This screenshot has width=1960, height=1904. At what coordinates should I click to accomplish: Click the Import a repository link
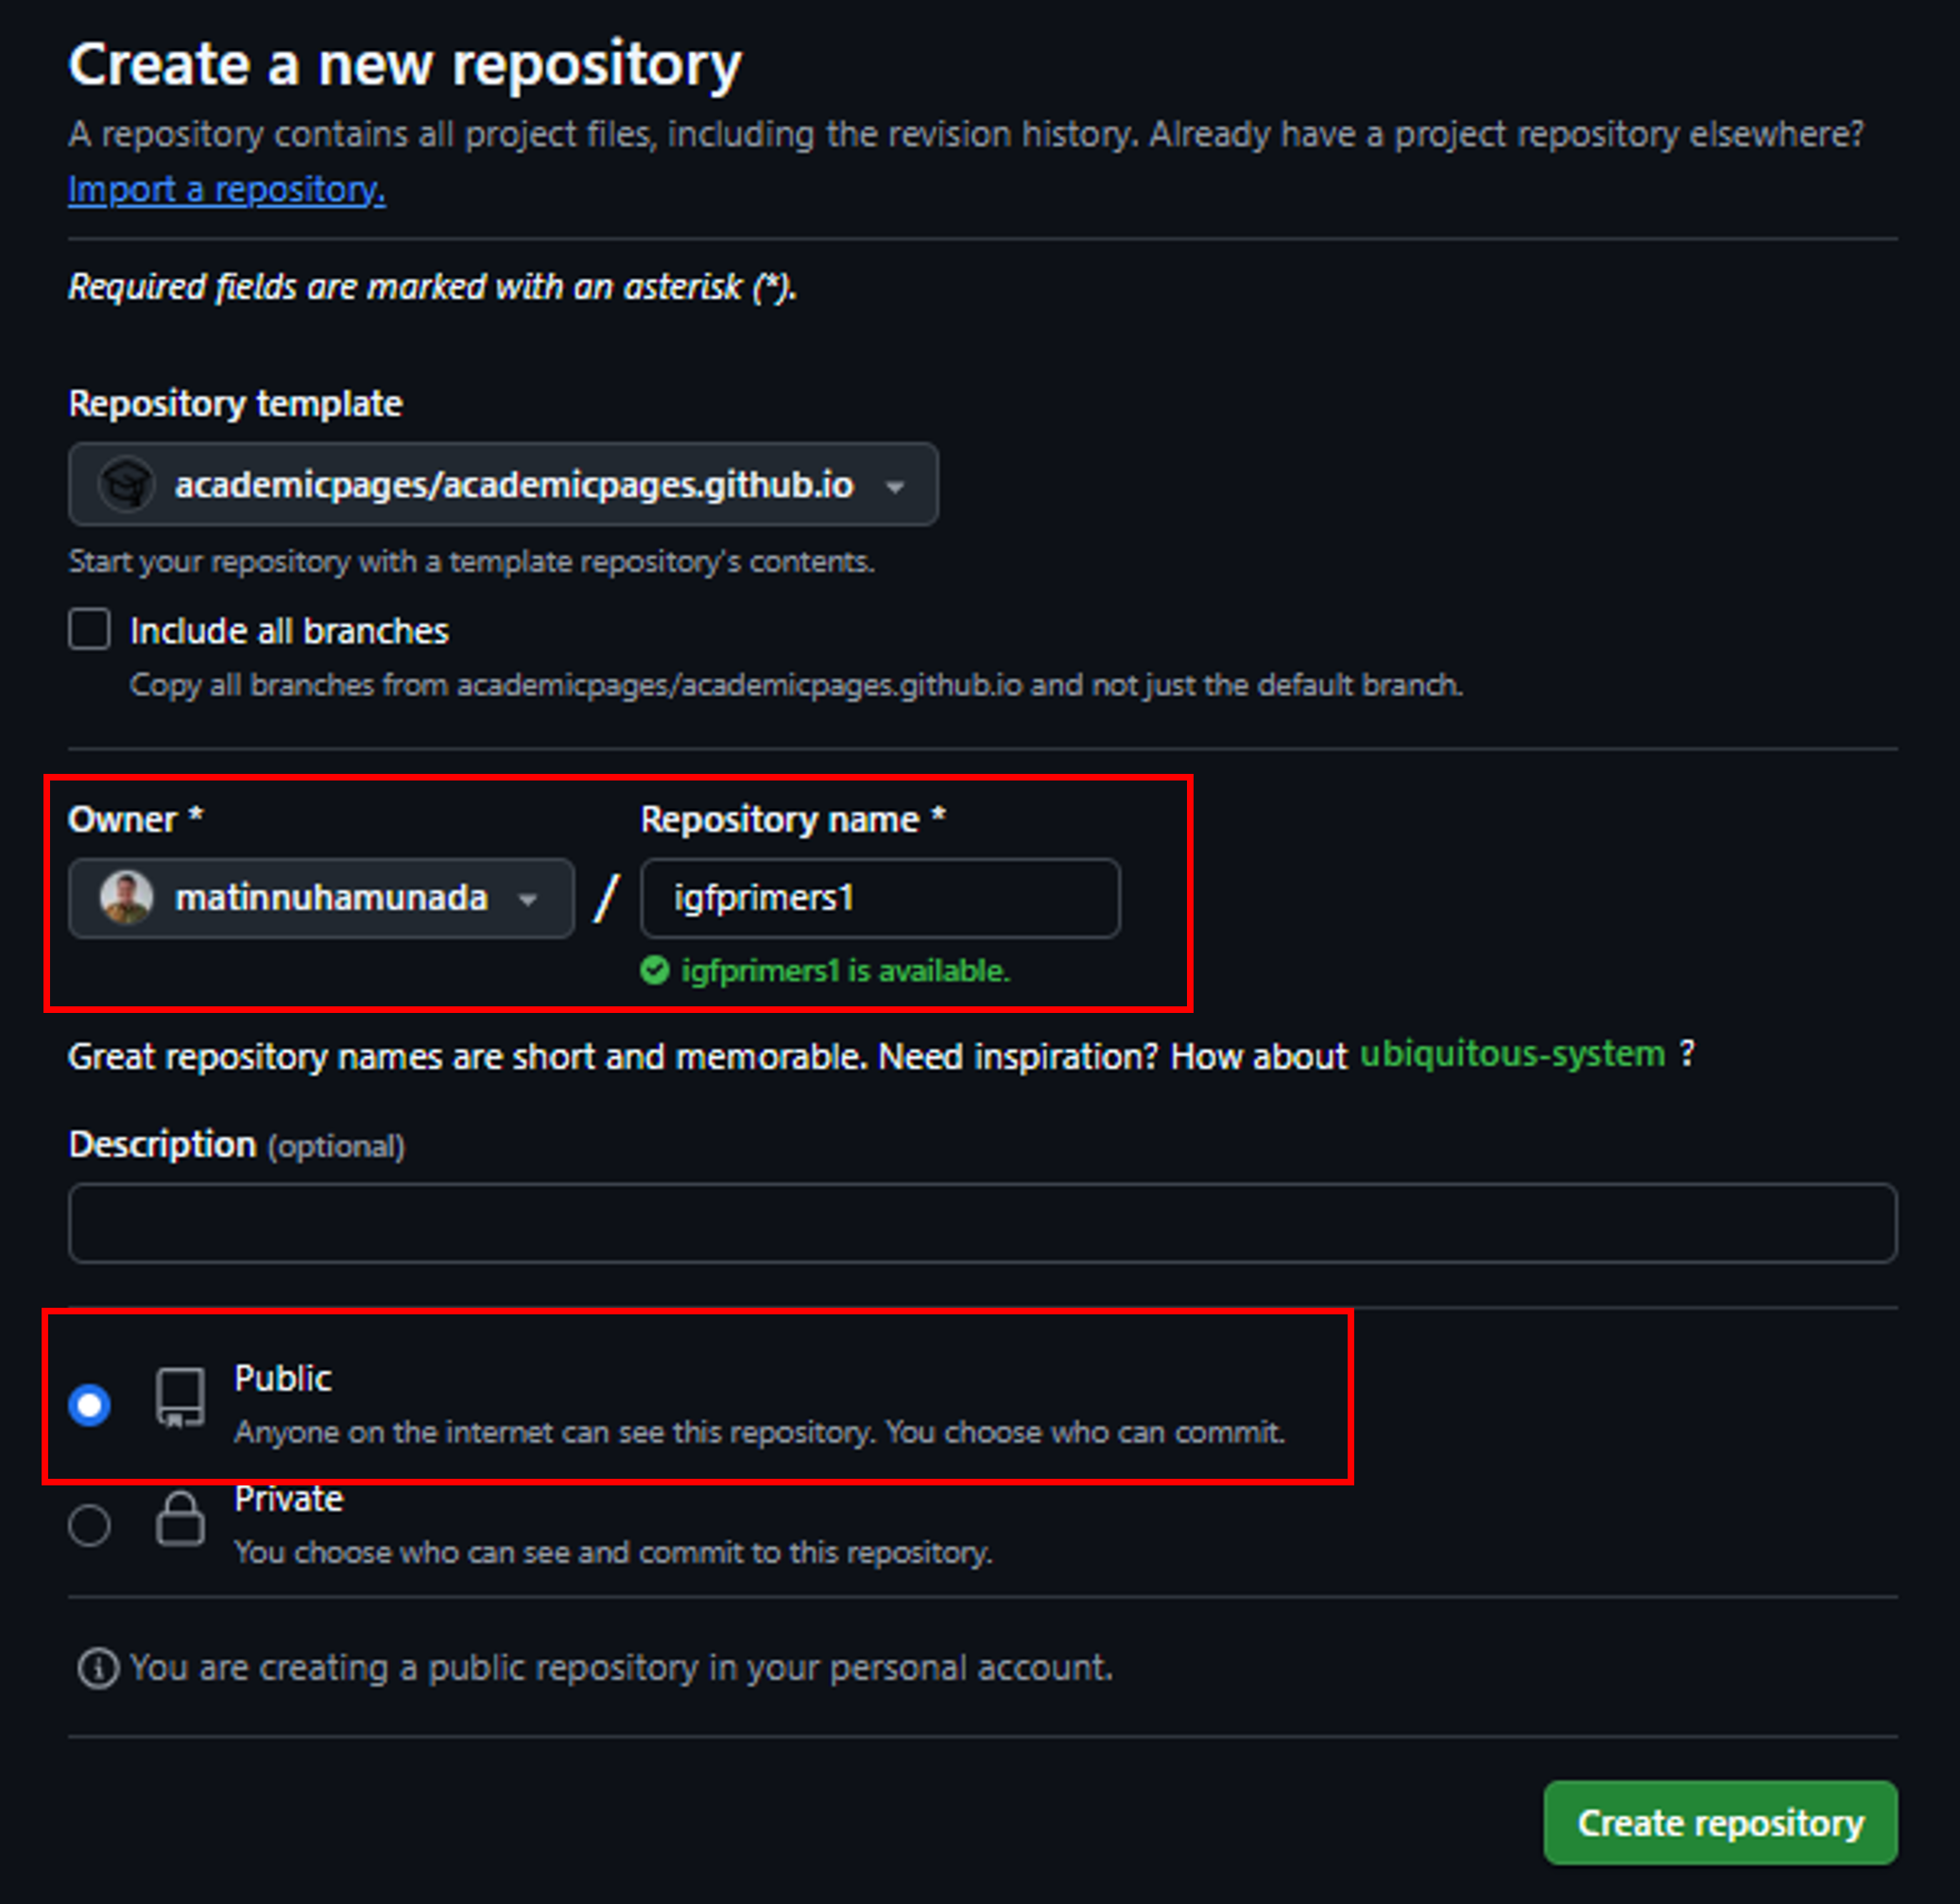point(225,189)
